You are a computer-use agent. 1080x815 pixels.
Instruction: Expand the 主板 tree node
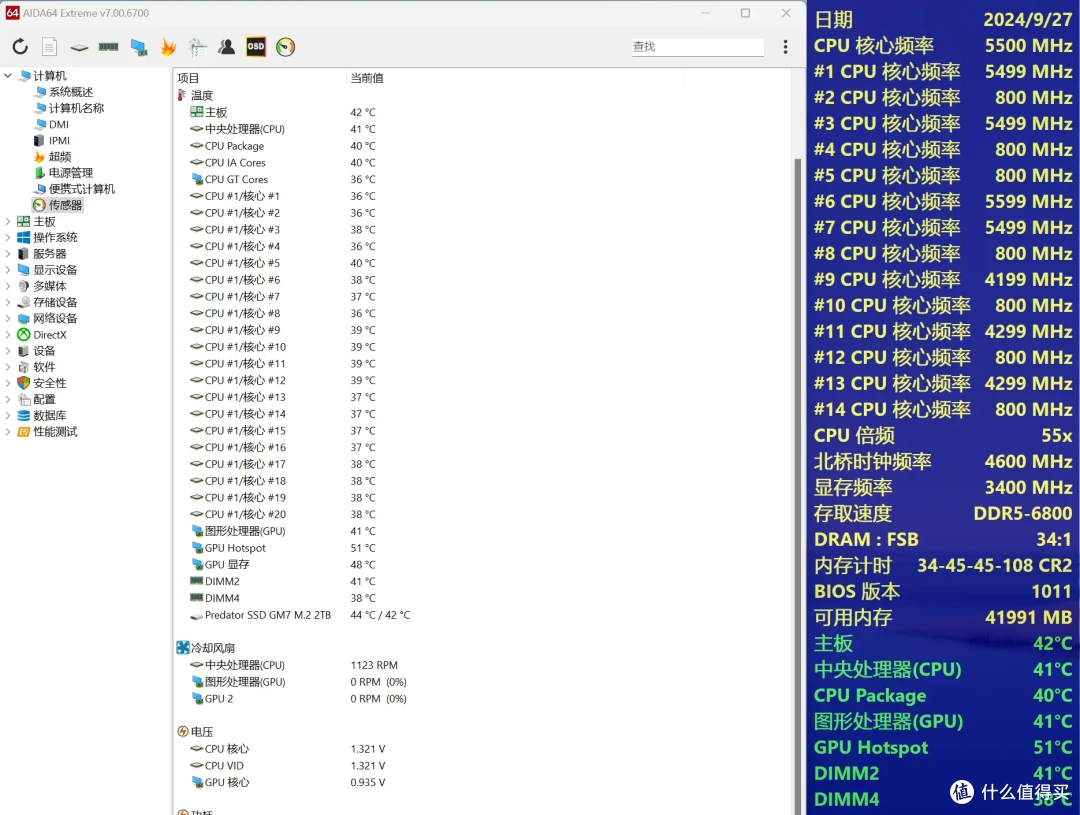point(8,222)
